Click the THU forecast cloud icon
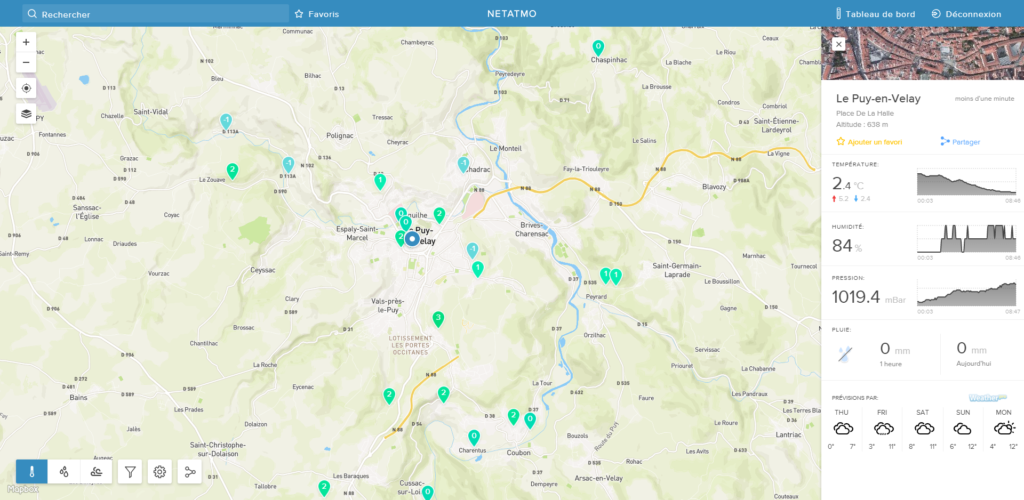Image resolution: width=1024 pixels, height=500 pixels. click(843, 429)
